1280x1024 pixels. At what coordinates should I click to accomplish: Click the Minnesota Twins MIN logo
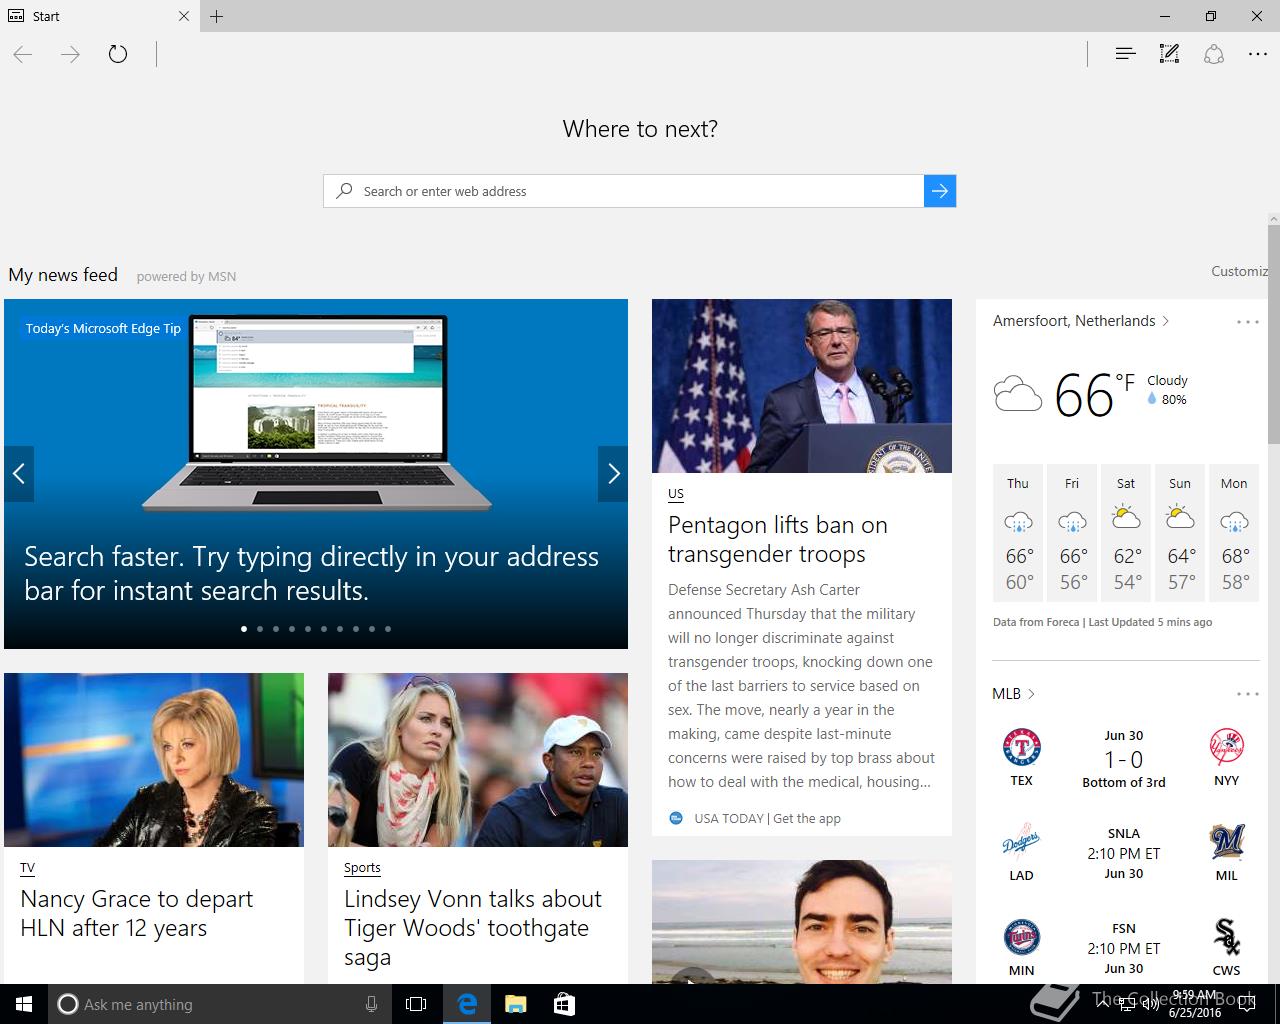point(1022,938)
